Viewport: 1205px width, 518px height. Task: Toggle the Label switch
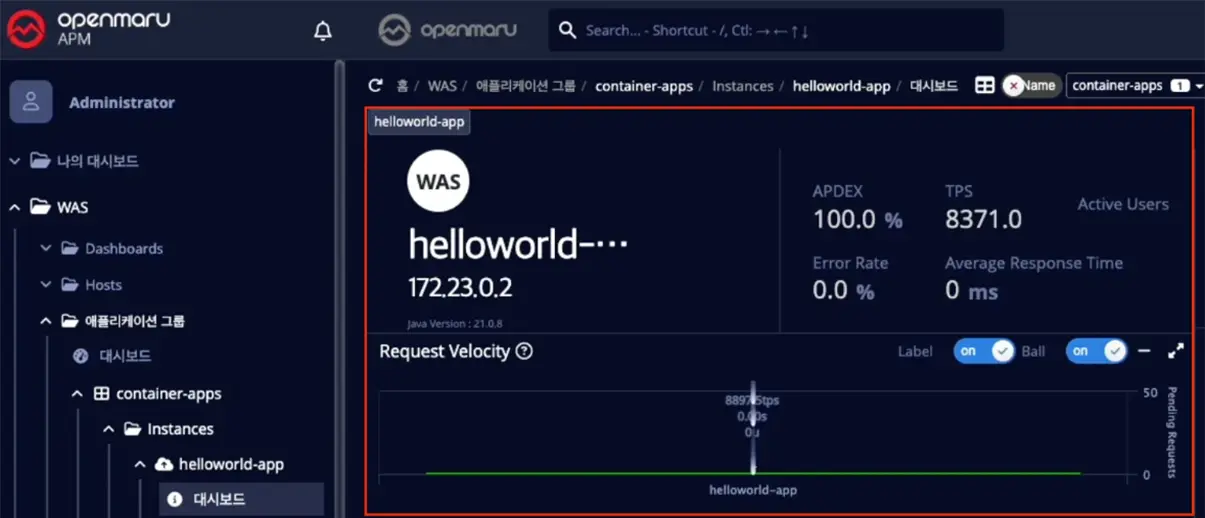(x=984, y=351)
